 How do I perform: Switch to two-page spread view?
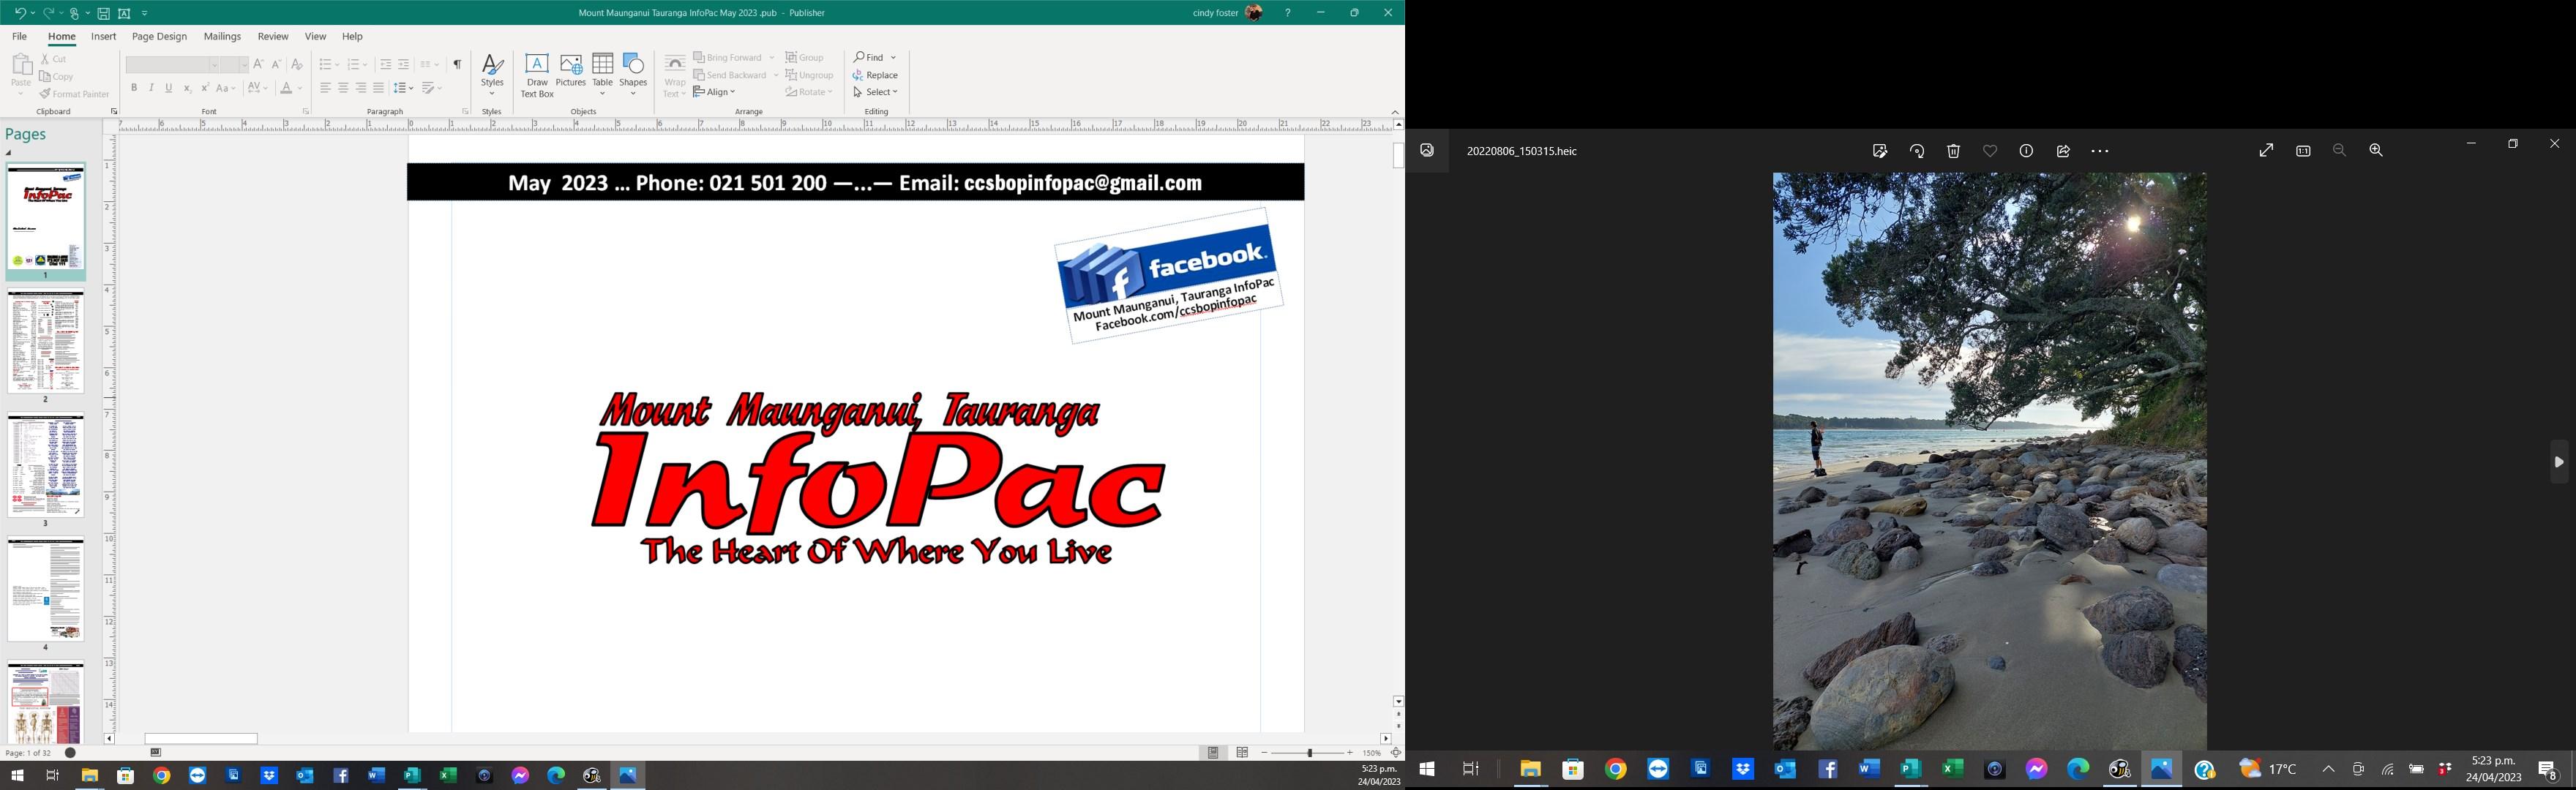[1242, 752]
